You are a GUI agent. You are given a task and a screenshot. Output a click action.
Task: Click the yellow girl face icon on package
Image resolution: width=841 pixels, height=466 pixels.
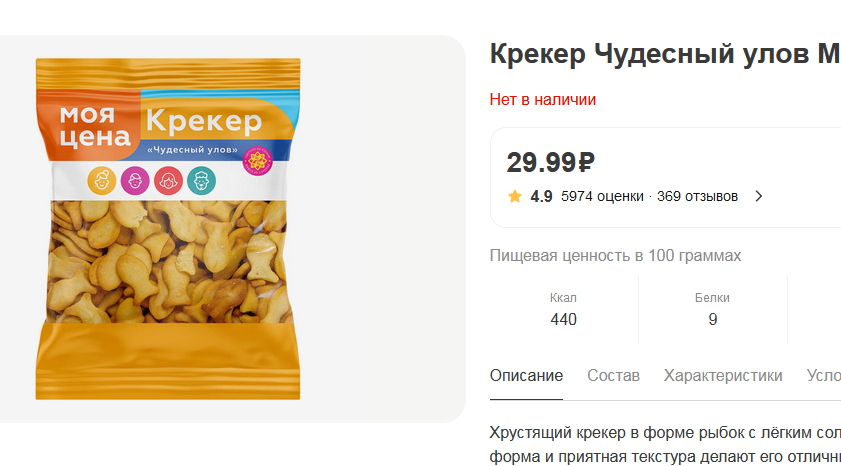coord(102,180)
